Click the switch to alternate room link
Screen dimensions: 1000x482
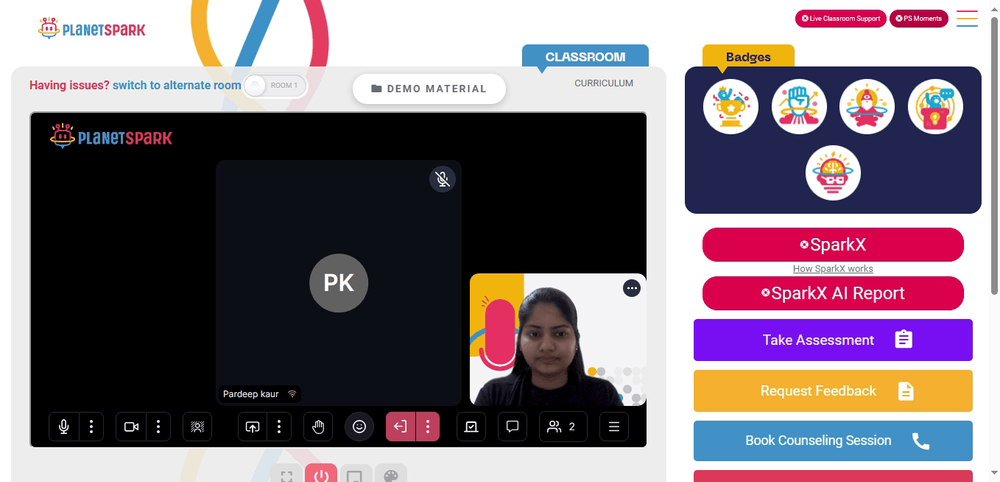177,85
